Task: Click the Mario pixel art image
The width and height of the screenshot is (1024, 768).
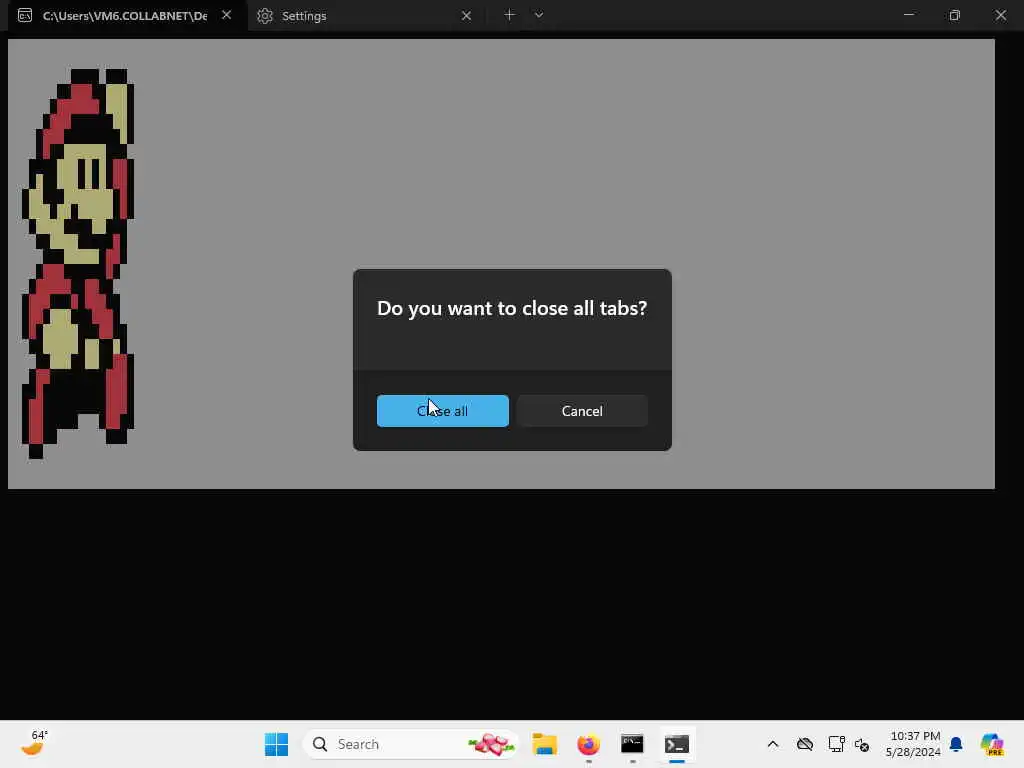Action: pos(78,263)
